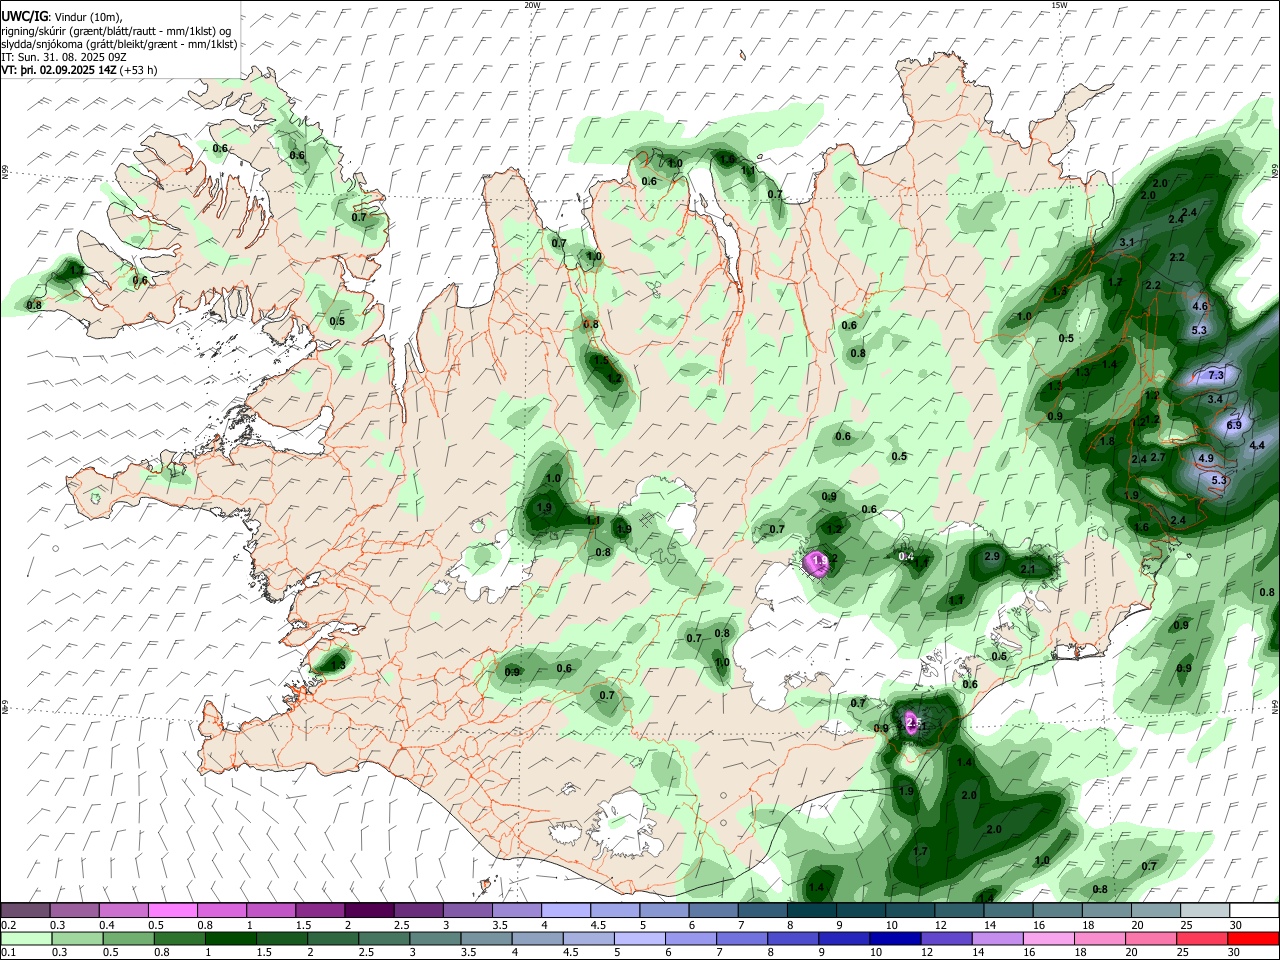The height and width of the screenshot is (960, 1280).
Task: Click the 20W longitude label
Action: 532,5
